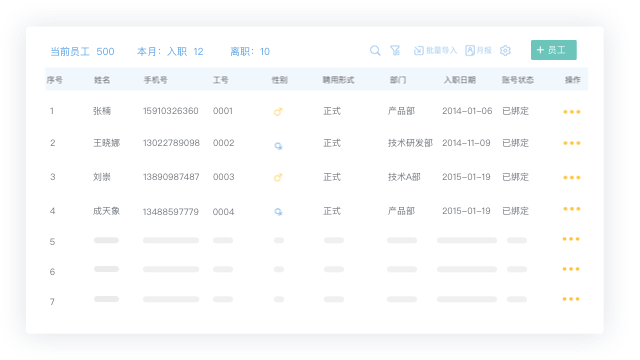Click the 序号 column header
The height and width of the screenshot is (360, 640).
pos(55,80)
